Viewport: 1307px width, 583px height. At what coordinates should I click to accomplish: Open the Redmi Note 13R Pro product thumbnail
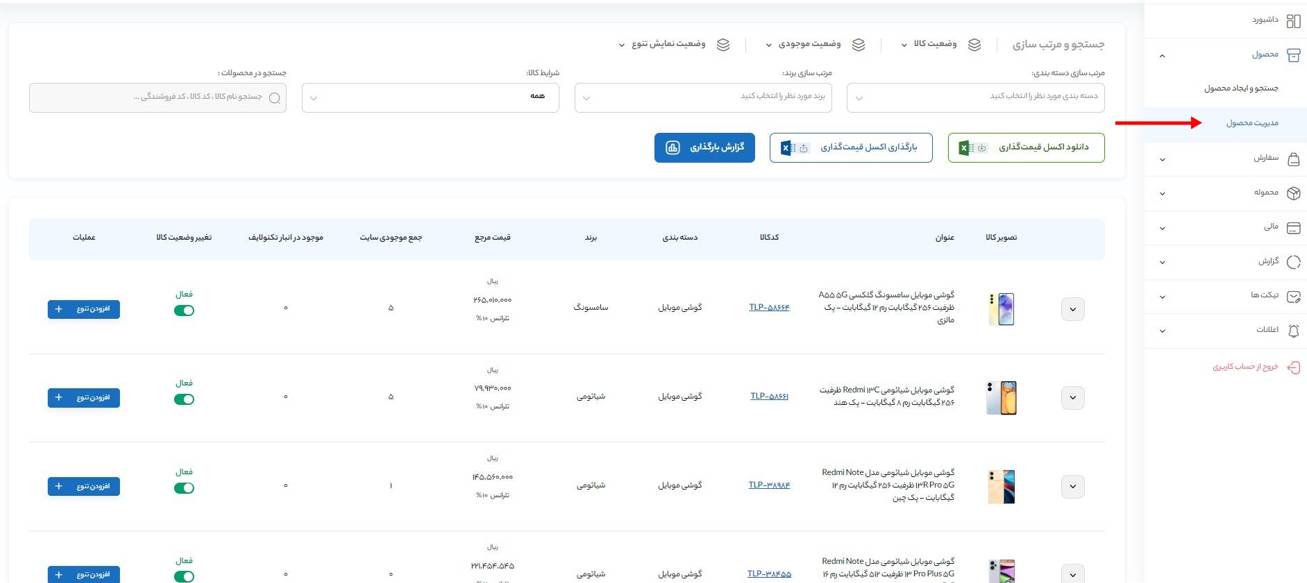click(1001, 486)
